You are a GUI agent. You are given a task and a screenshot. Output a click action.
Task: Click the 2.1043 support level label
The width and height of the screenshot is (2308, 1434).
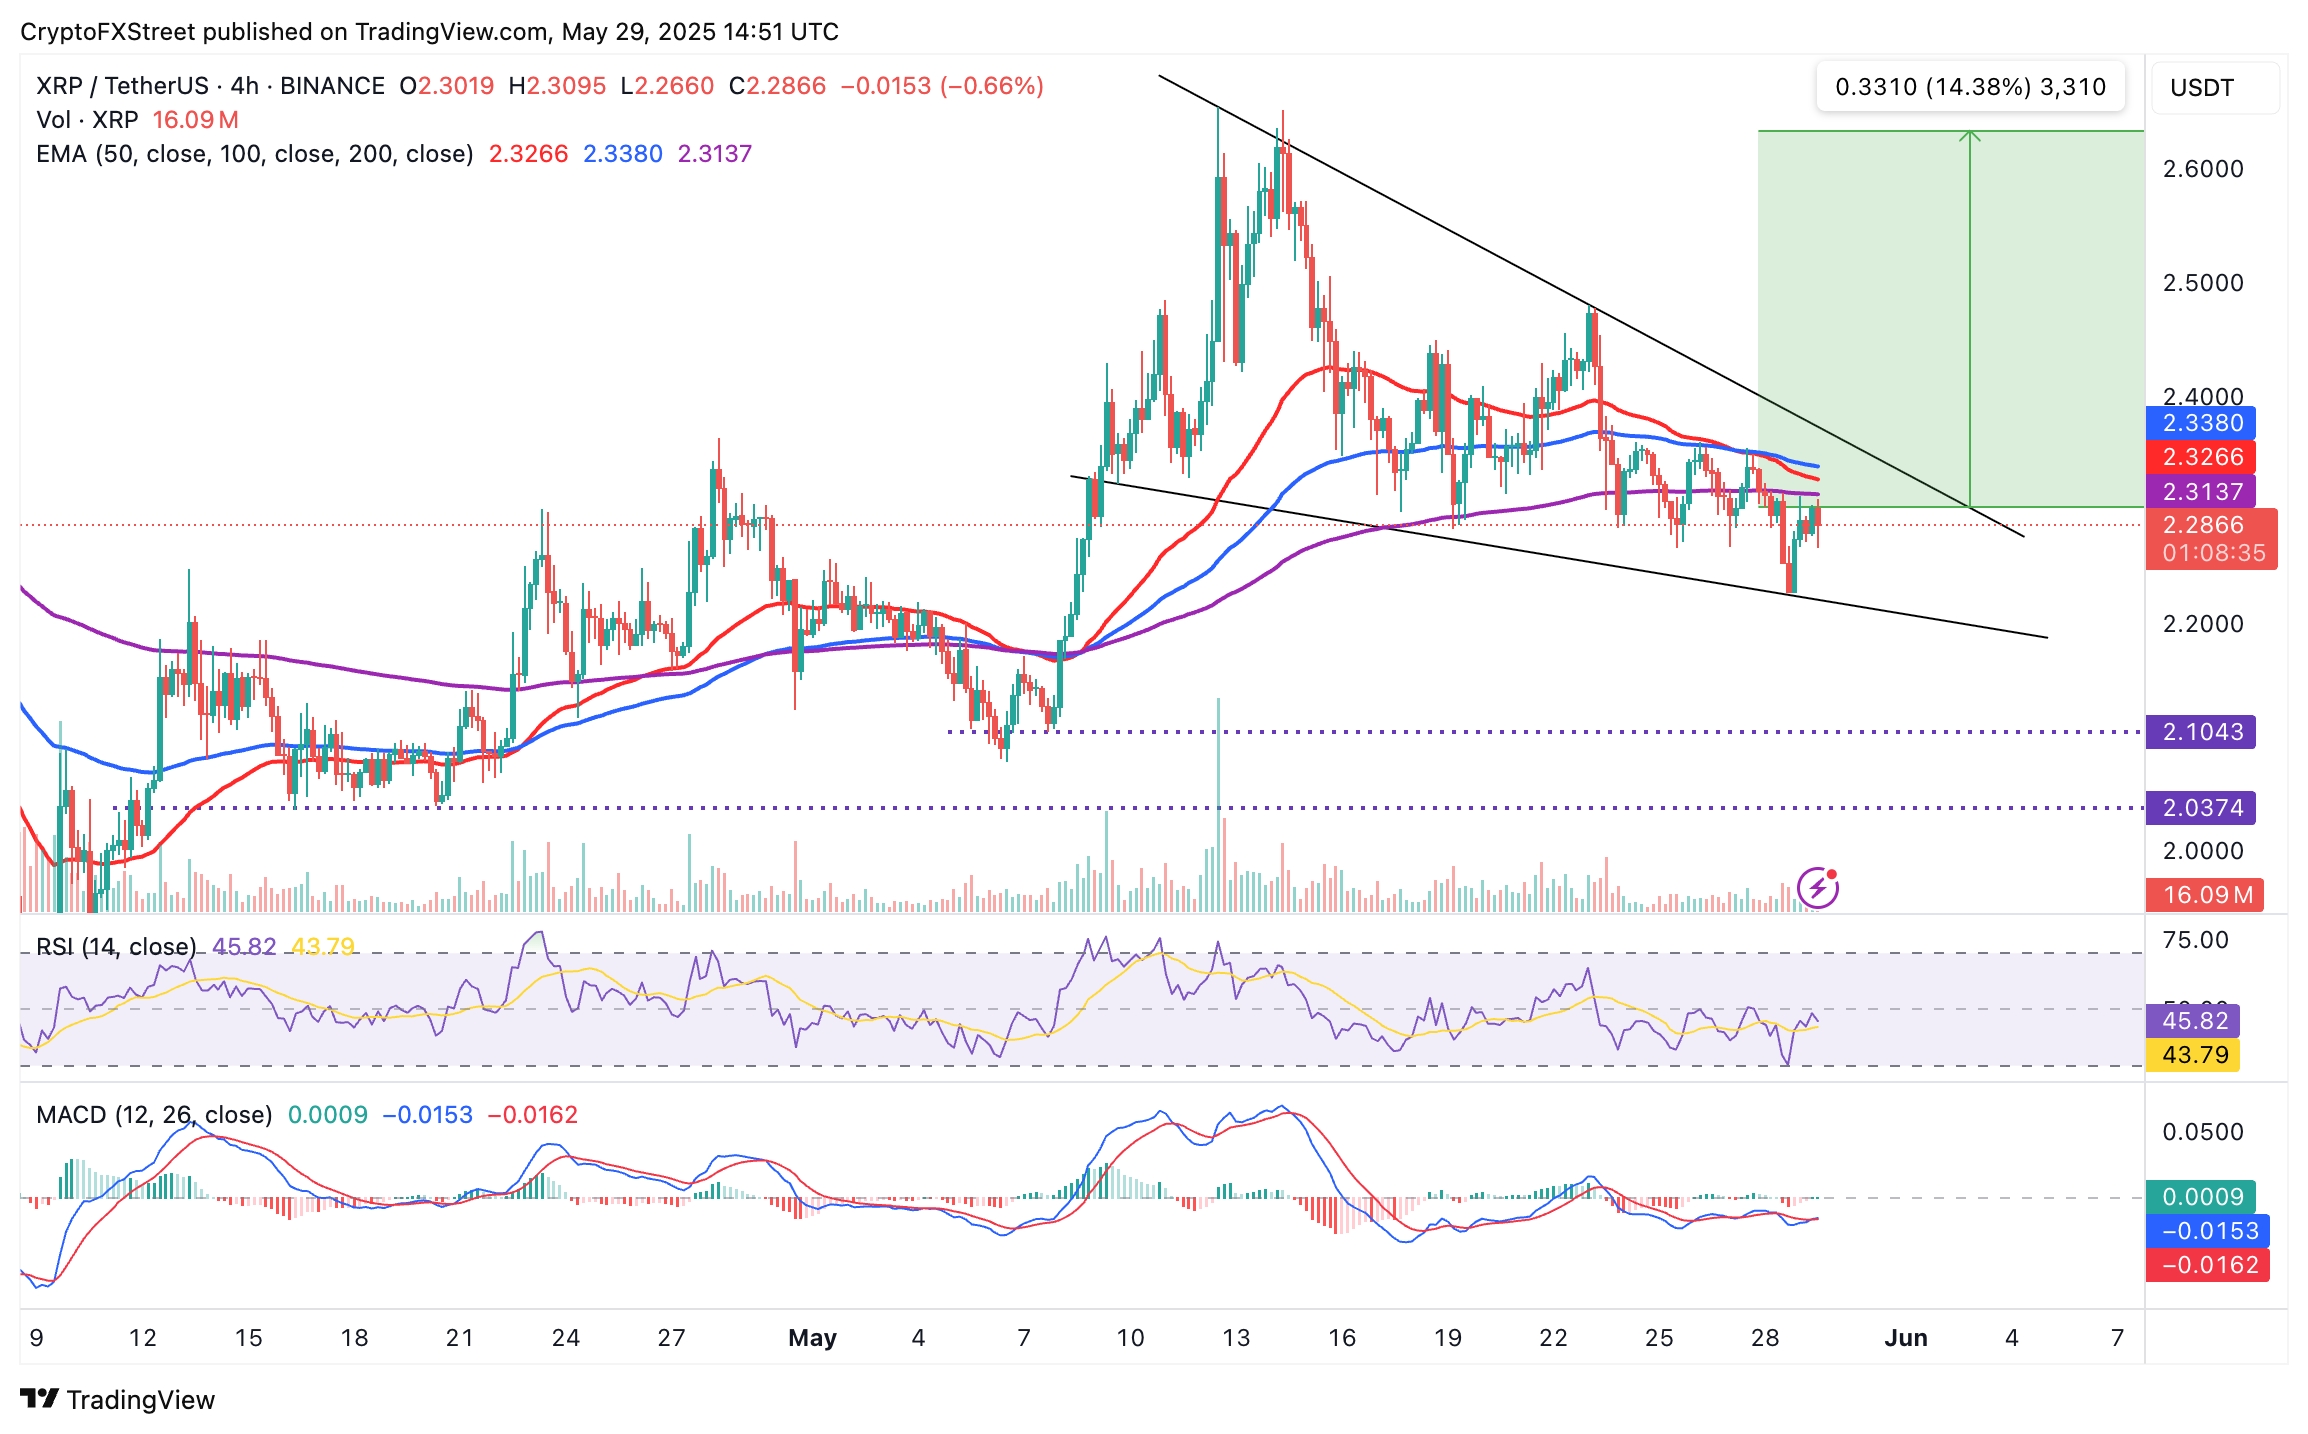point(2200,732)
